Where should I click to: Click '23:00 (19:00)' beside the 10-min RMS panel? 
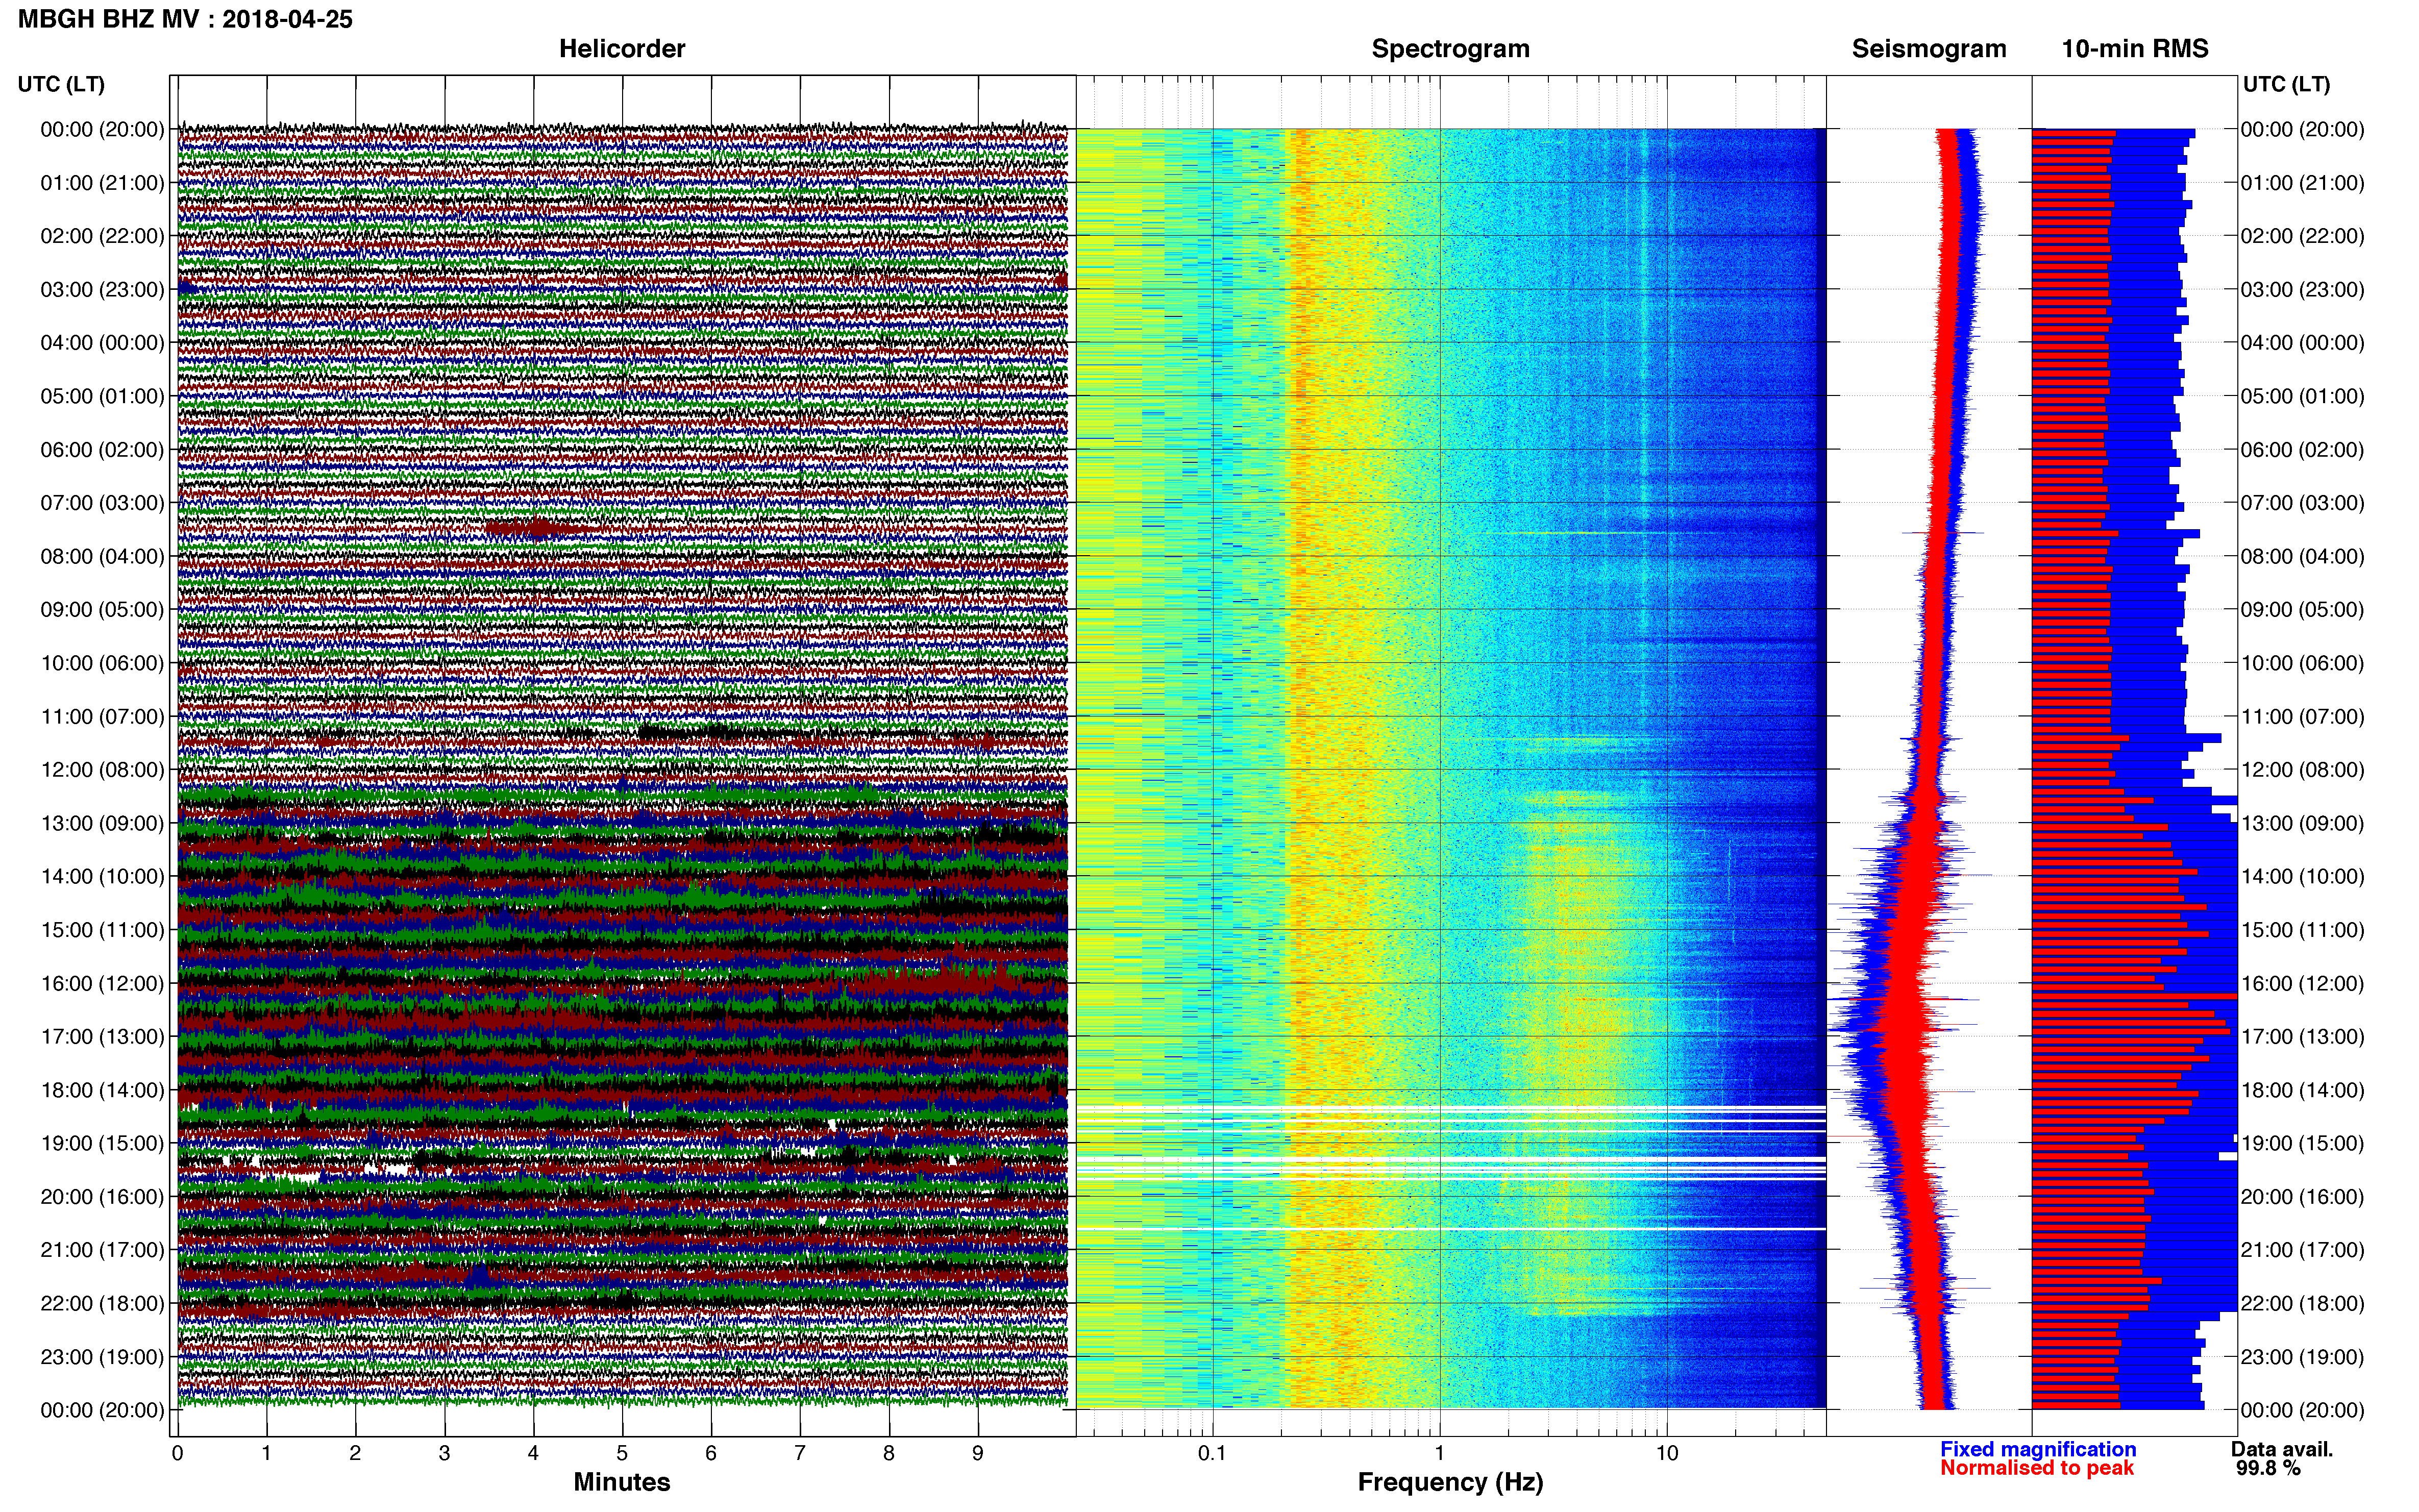coord(2302,1357)
